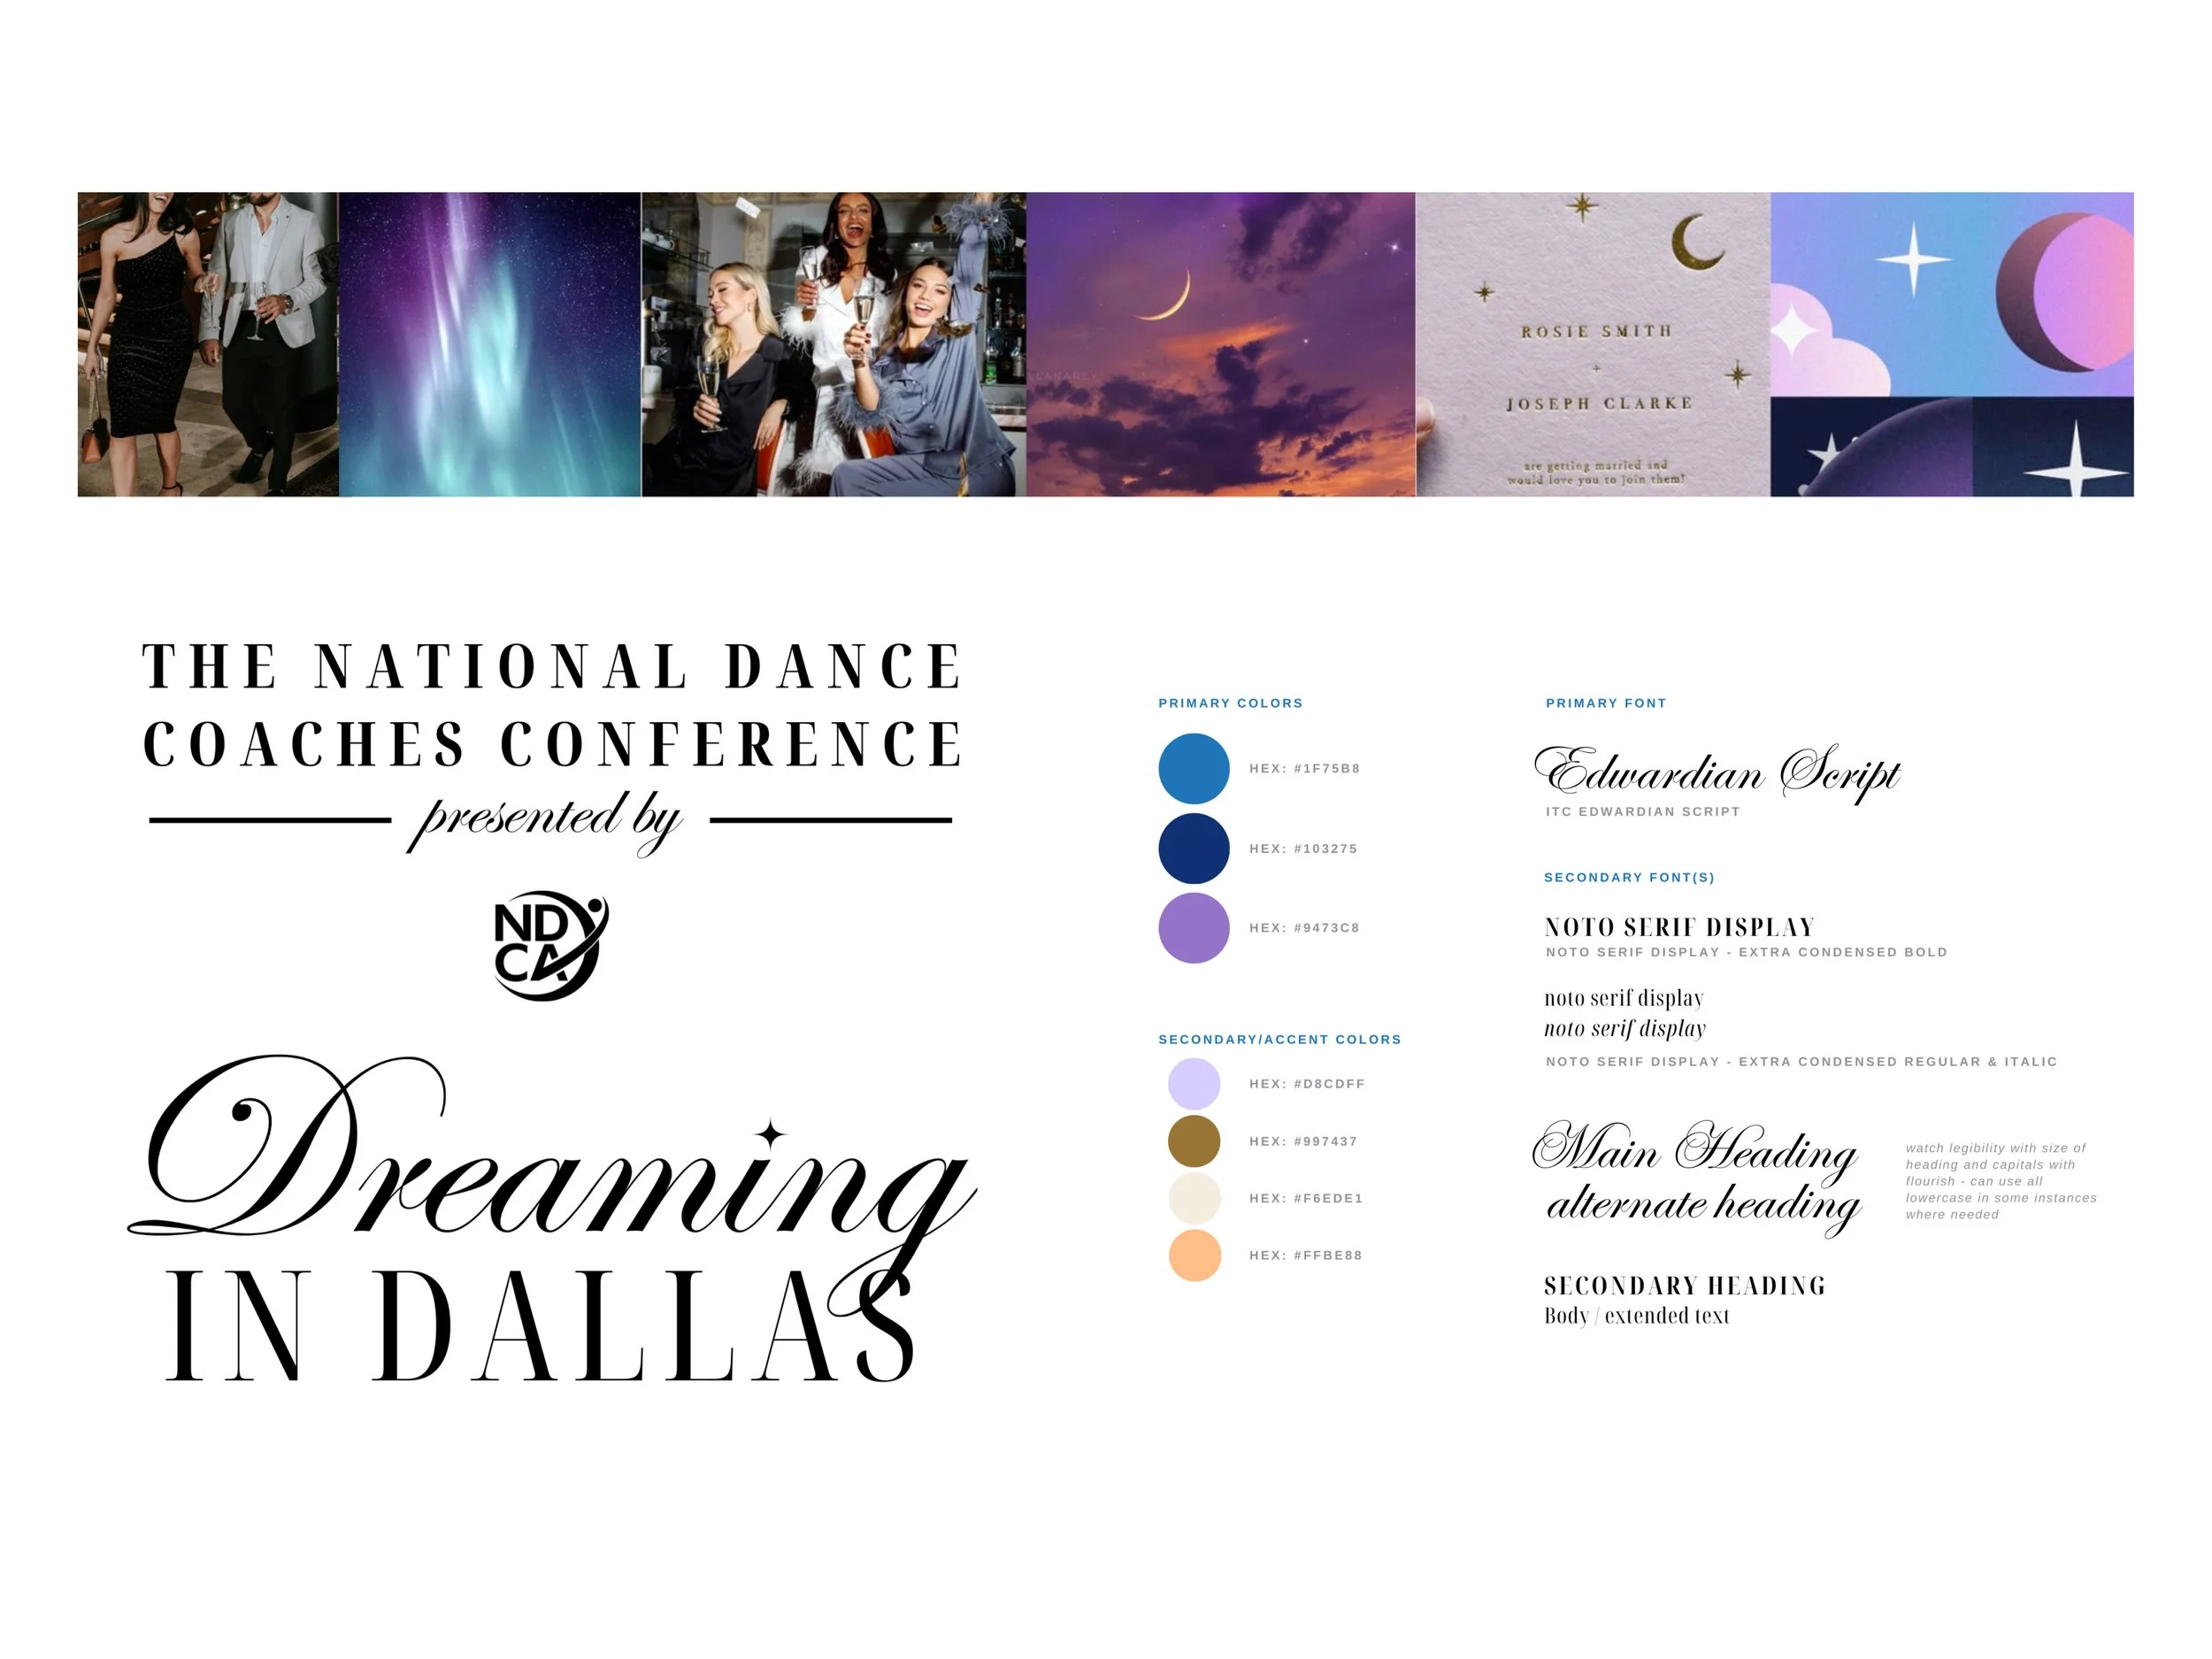The height and width of the screenshot is (1659, 2212).
Task: Click the sparkle star above Dreaming
Action: point(770,1133)
